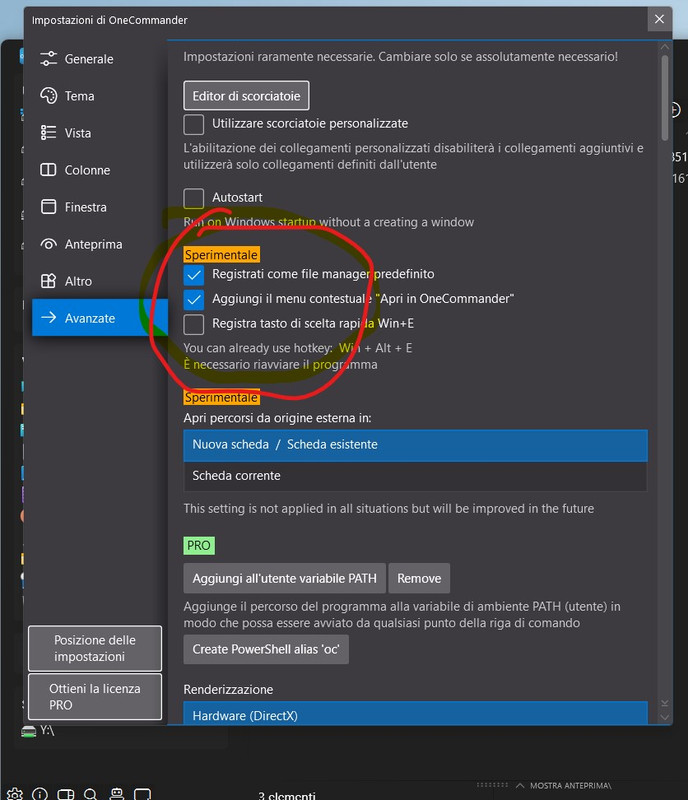Viewport: 688px width, 800px height.
Task: Click the settings dialog vertical scrollbar thumb
Action: point(665,98)
